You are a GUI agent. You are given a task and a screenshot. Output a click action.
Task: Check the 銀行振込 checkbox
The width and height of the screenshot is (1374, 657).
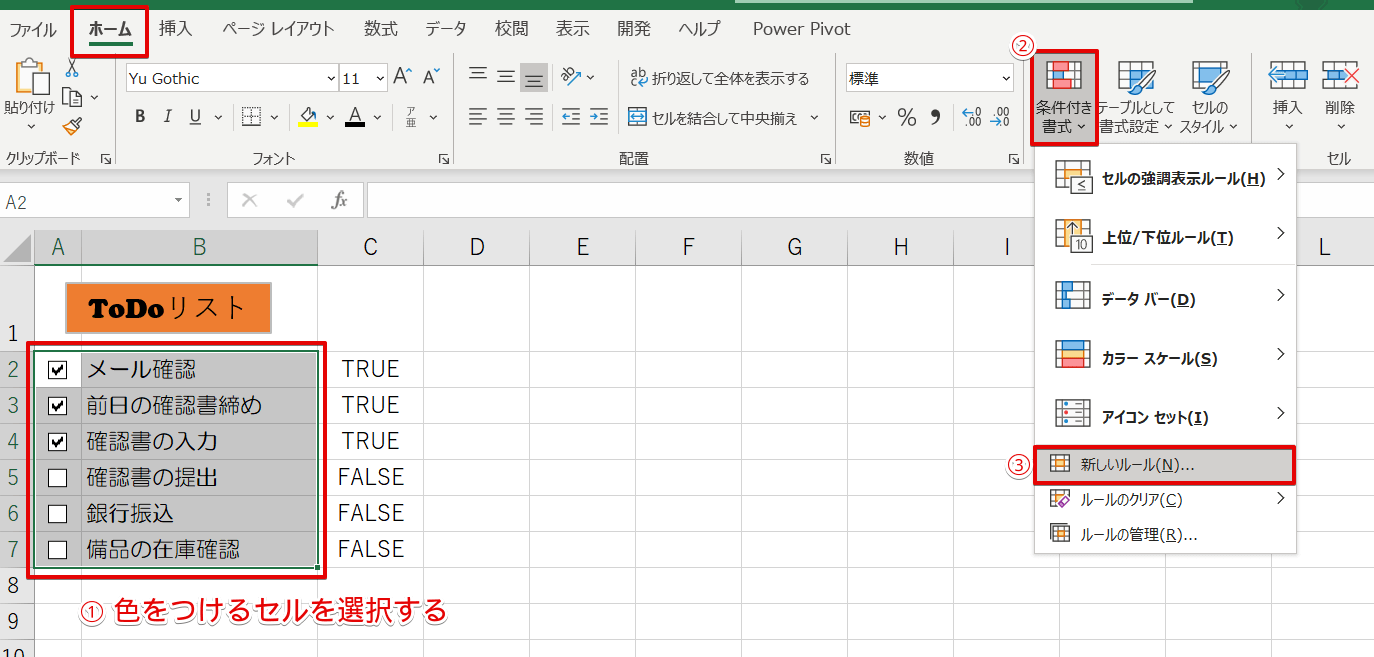[x=58, y=514]
